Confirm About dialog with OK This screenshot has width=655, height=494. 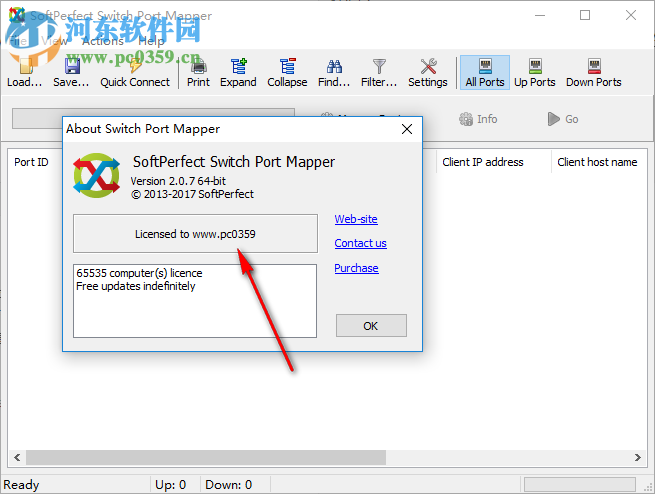[x=371, y=326]
